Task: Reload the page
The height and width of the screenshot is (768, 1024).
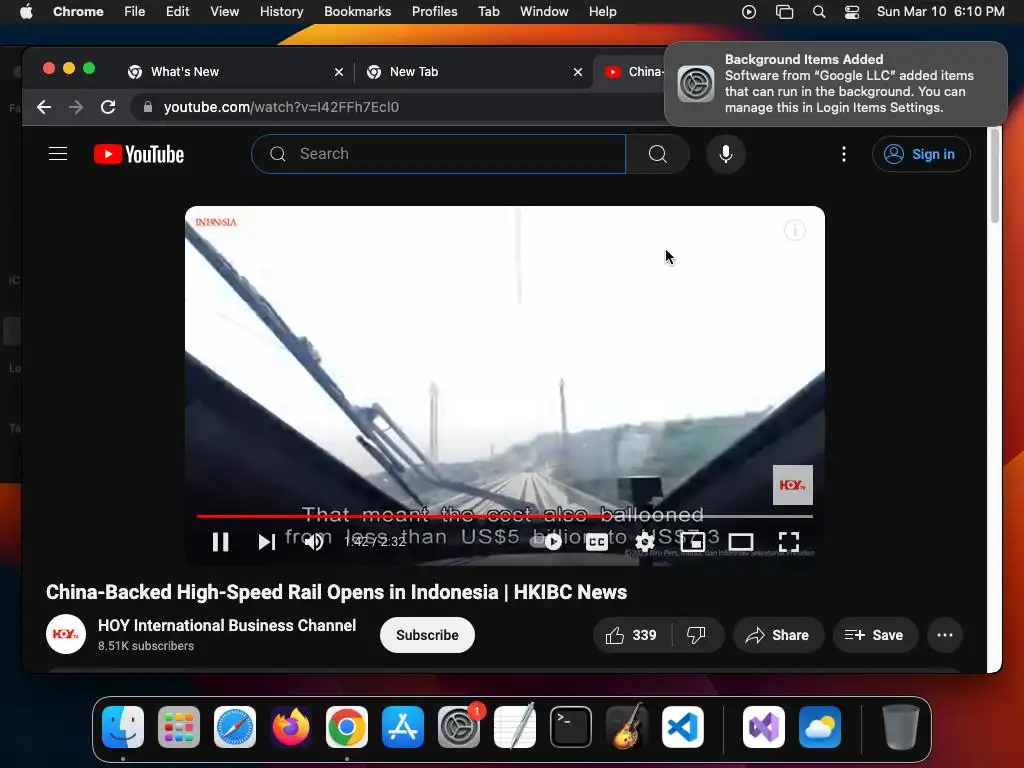Action: [108, 107]
